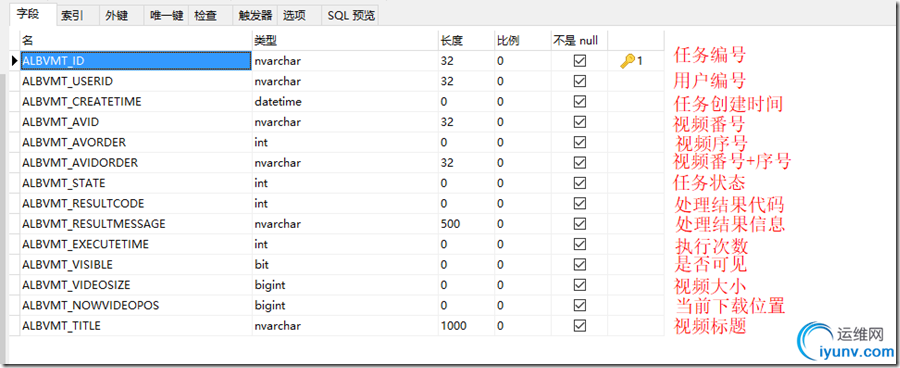Select the ALBVMT_AVID field name

pos(60,122)
